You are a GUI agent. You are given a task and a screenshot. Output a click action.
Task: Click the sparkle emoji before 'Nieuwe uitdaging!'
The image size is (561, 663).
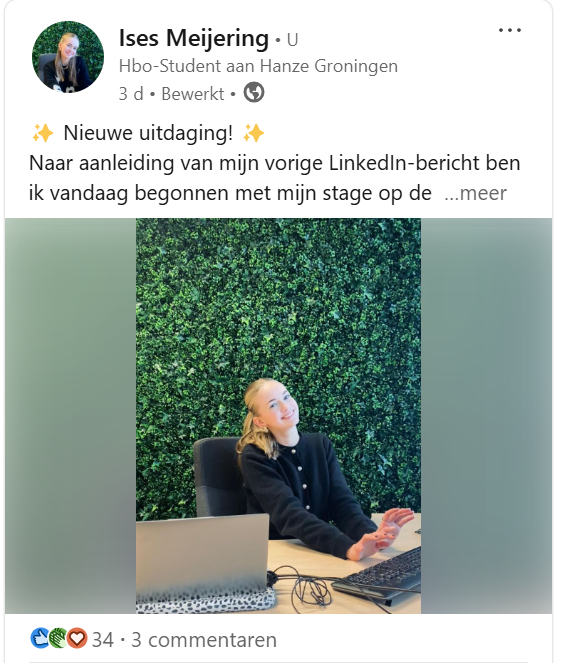[x=42, y=133]
